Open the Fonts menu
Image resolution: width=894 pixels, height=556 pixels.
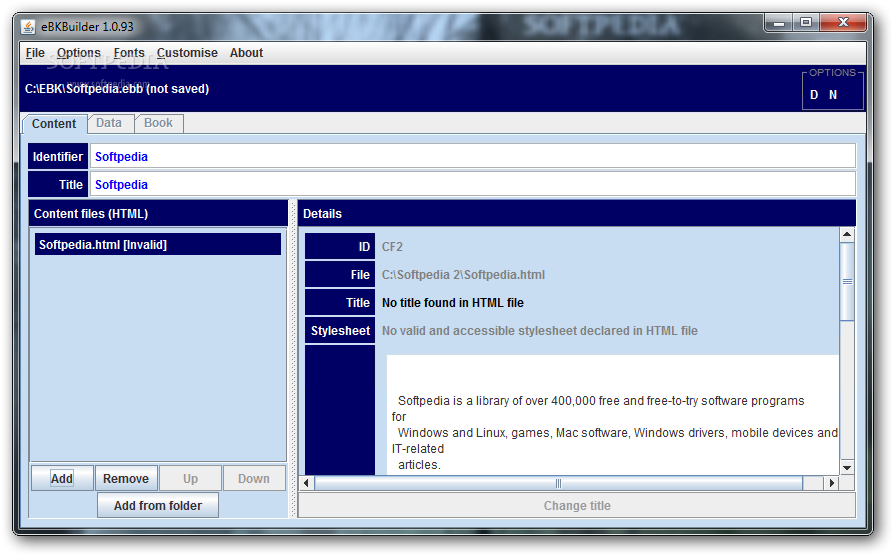(129, 53)
